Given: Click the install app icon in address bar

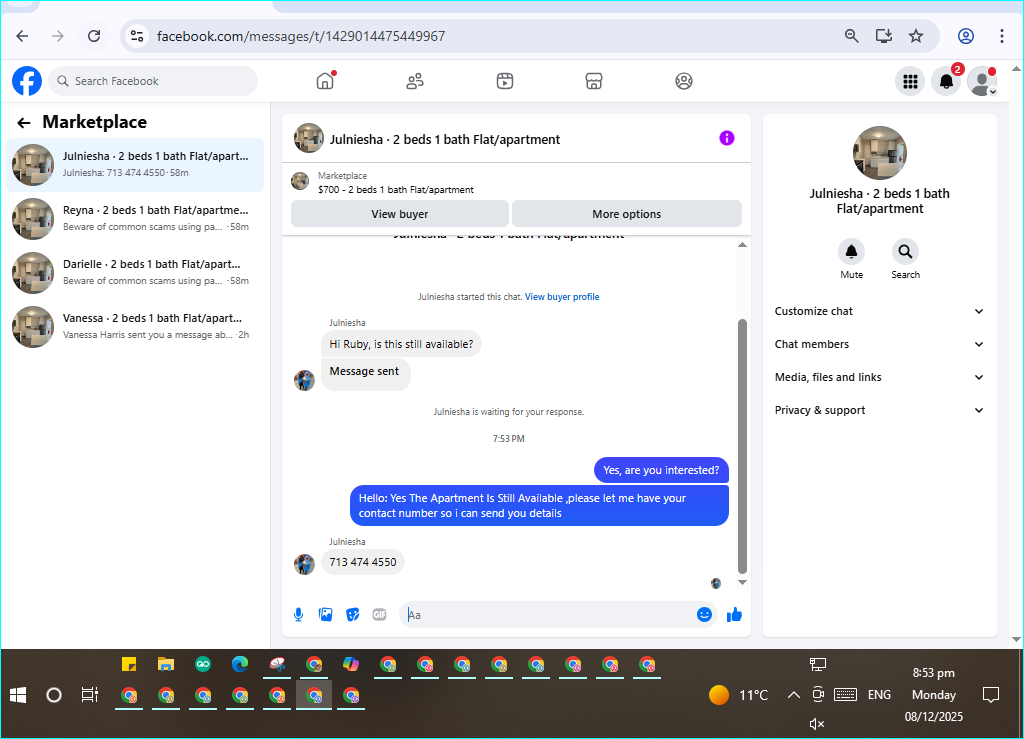Looking at the screenshot, I should coord(884,36).
